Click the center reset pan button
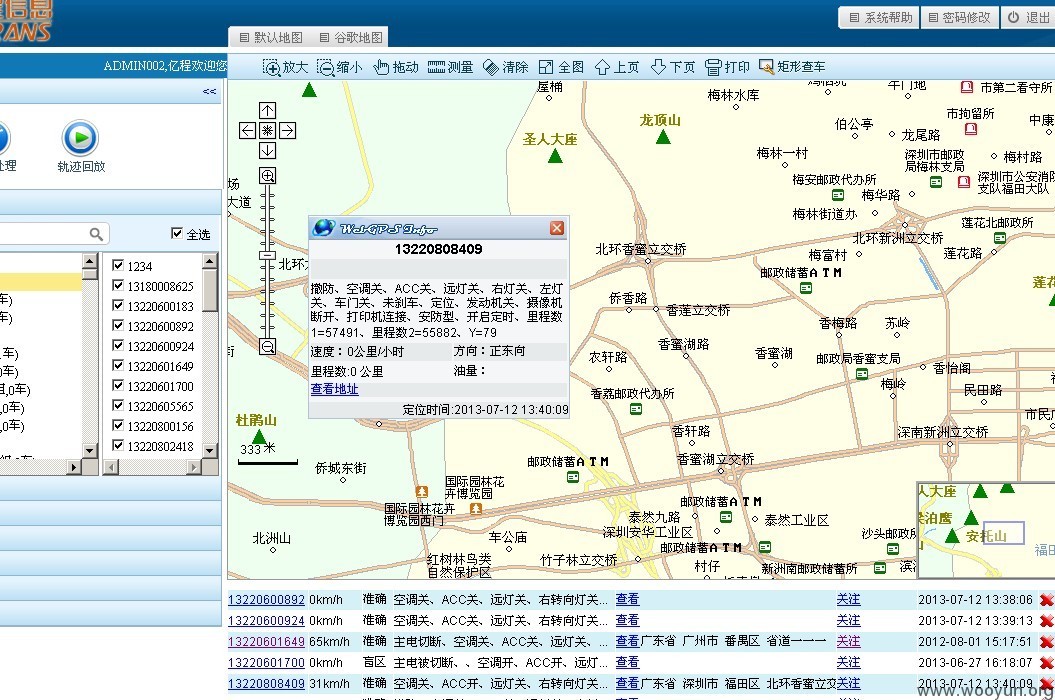 [x=267, y=131]
